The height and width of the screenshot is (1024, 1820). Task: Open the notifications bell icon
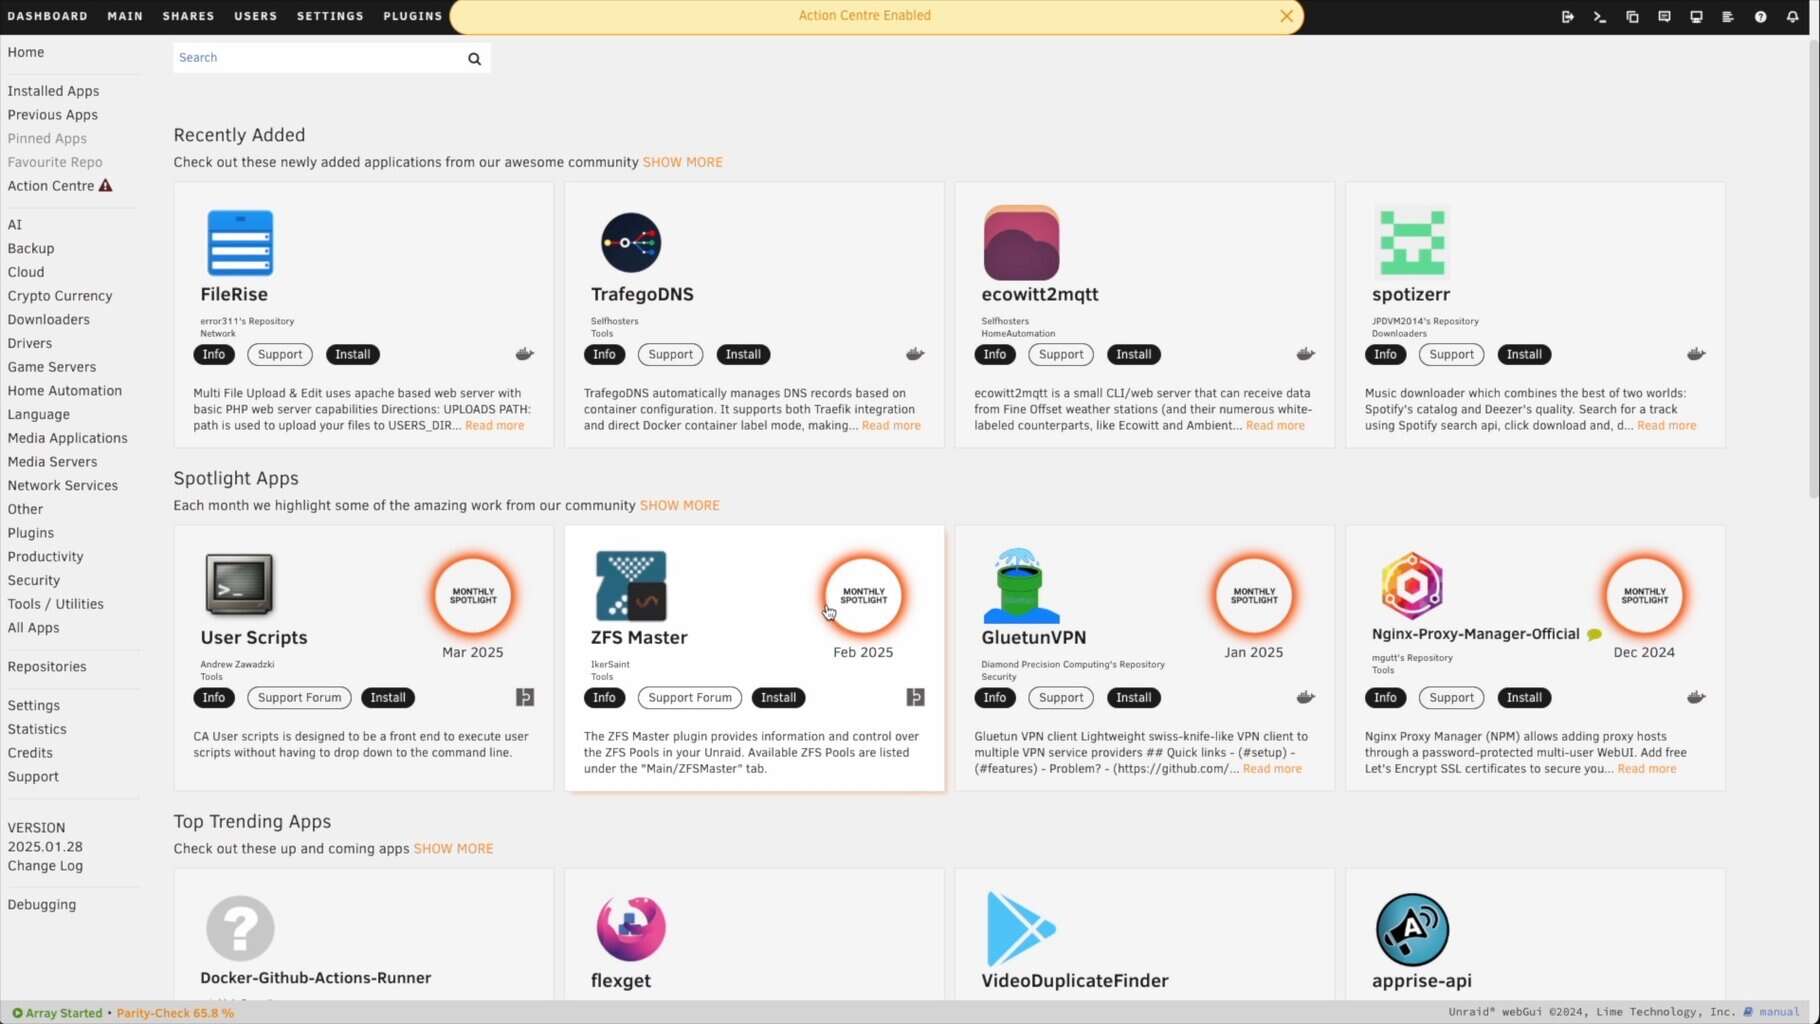(1792, 17)
